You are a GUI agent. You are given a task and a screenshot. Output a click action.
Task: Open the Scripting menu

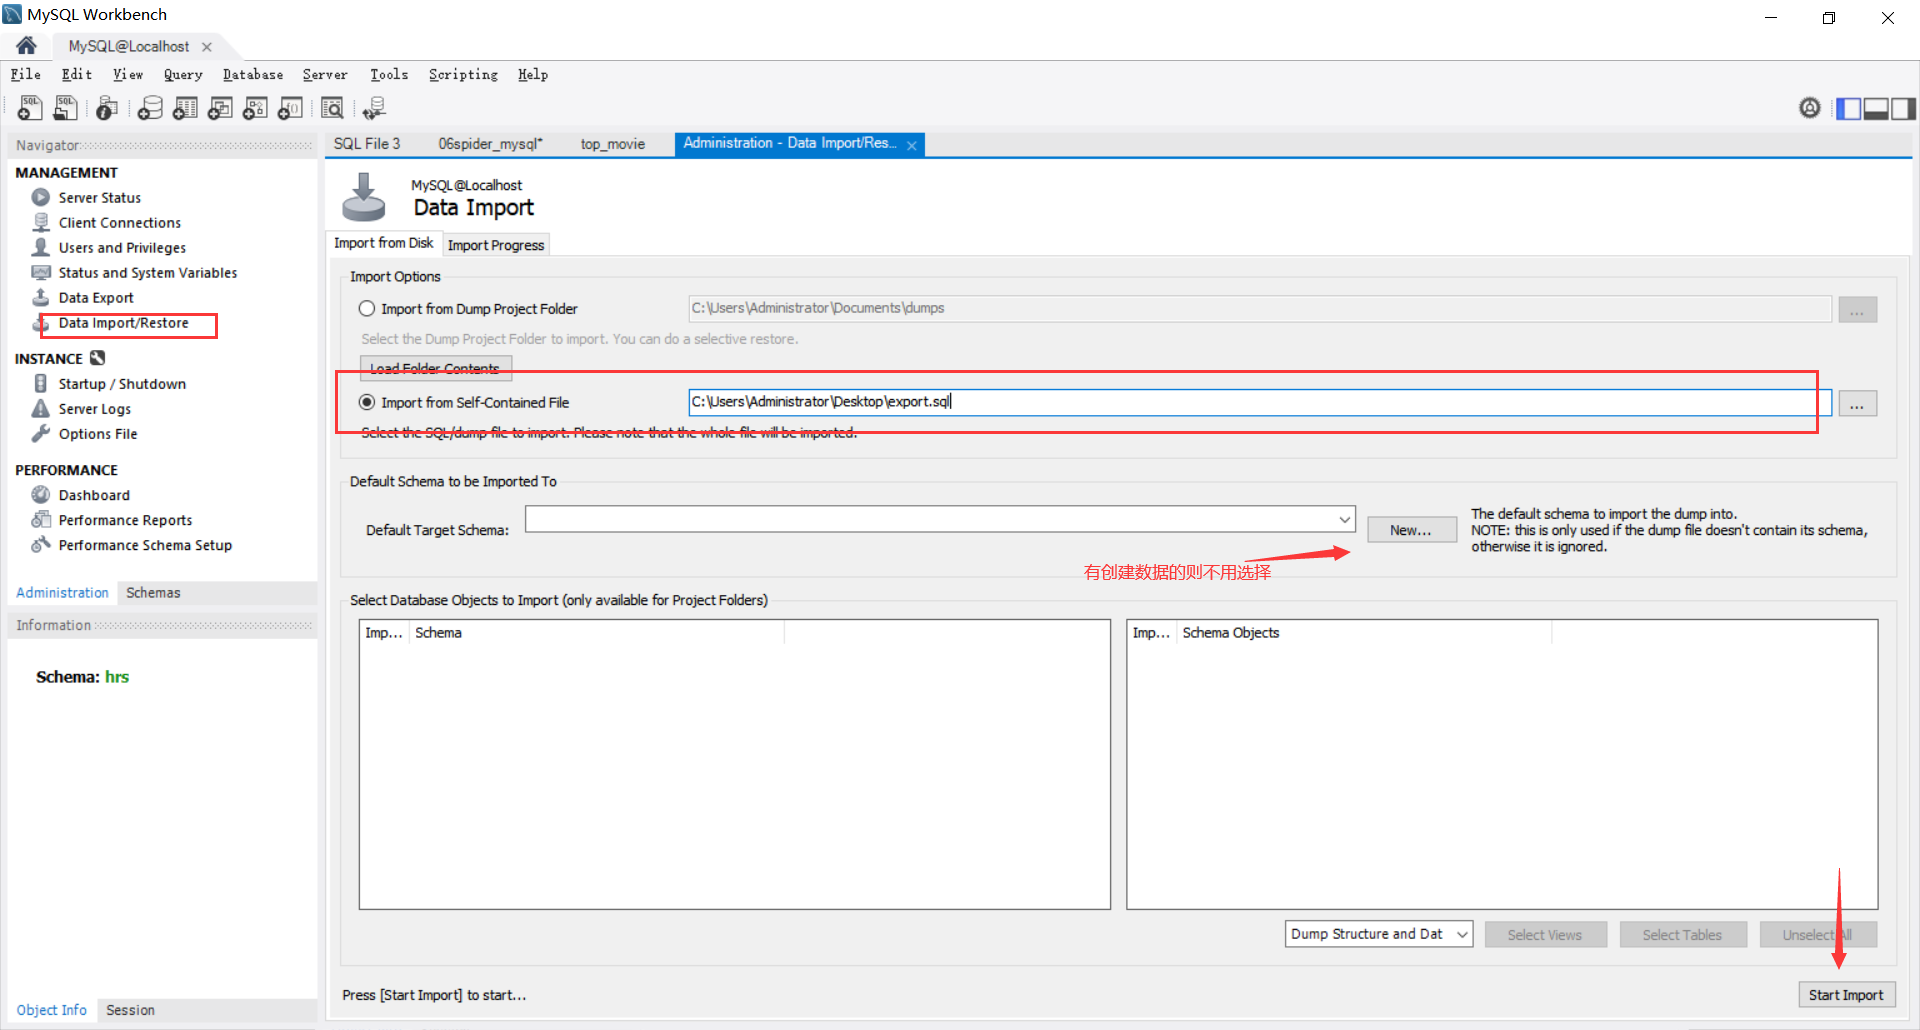(x=463, y=74)
